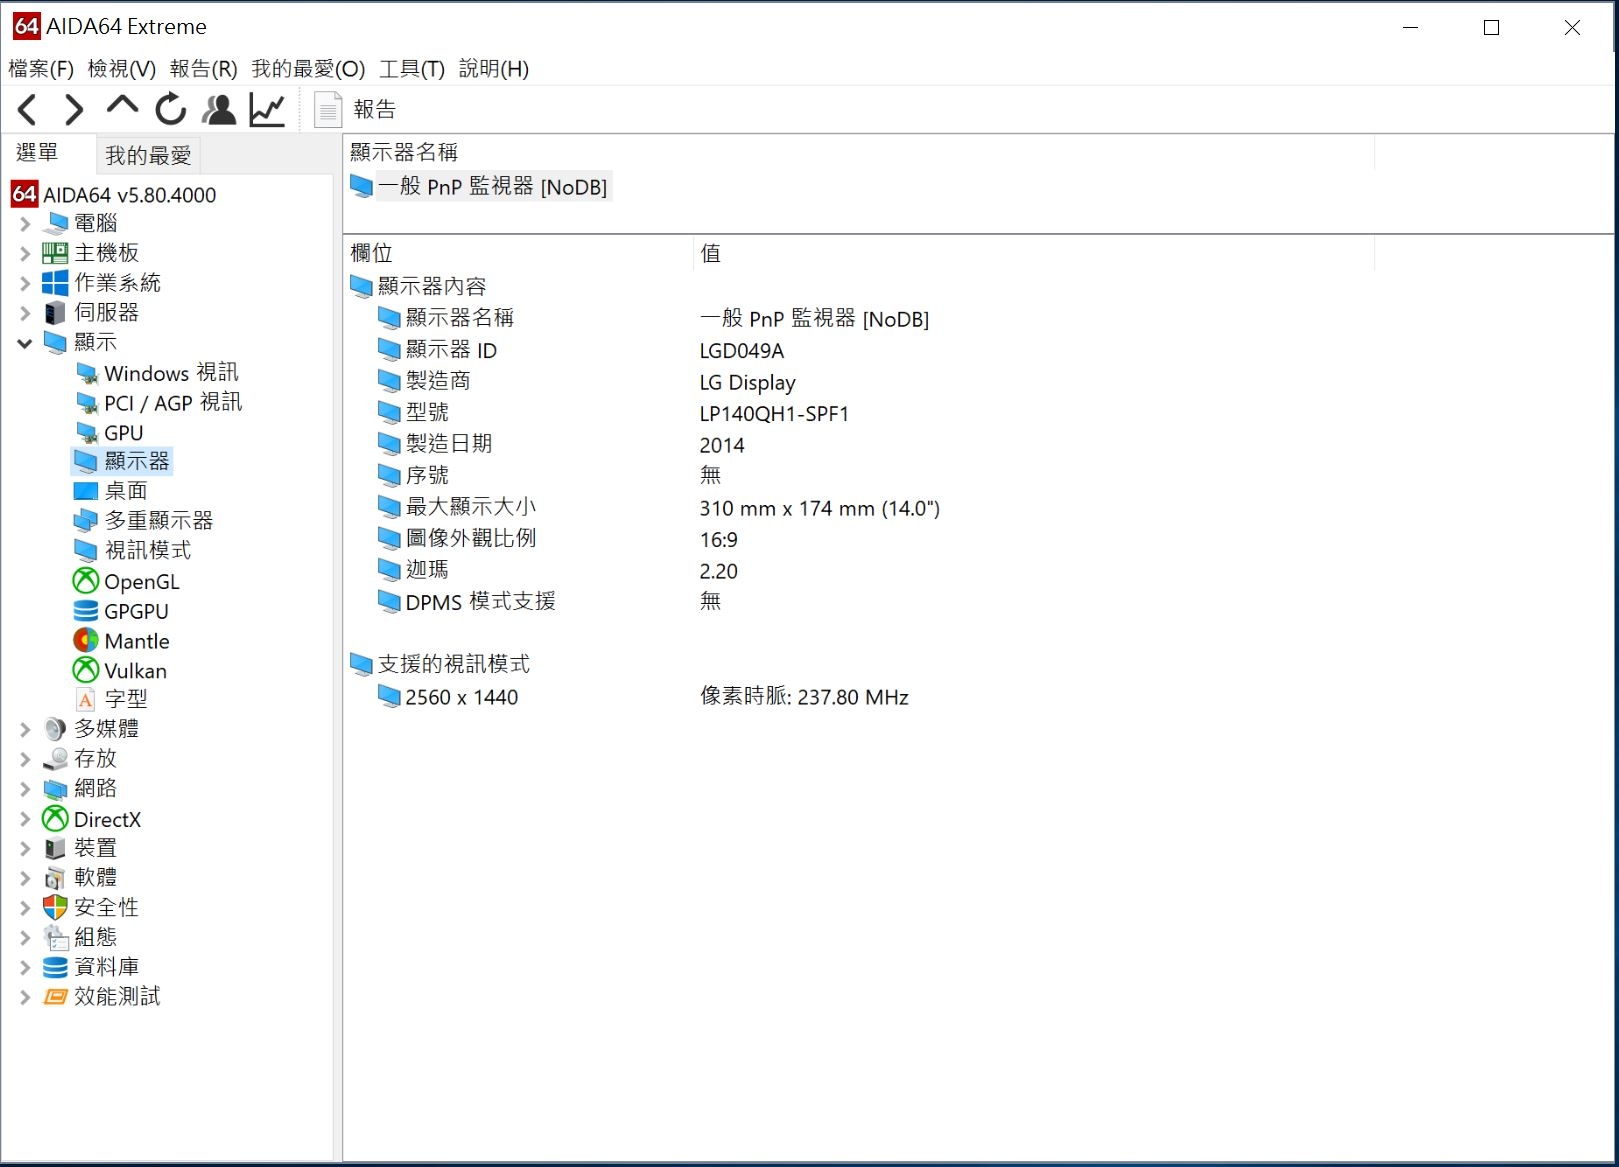The width and height of the screenshot is (1619, 1167).
Task: Click the 字型 font icon
Action: [x=86, y=699]
